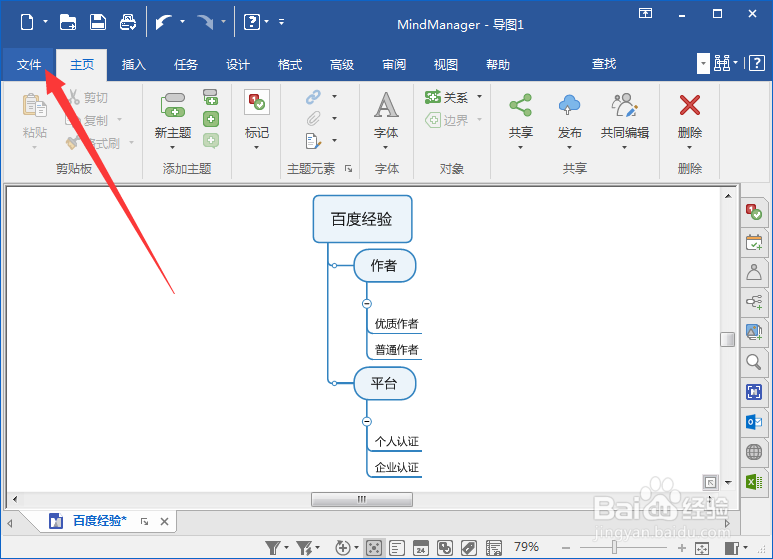The height and width of the screenshot is (559, 773).
Task: Select the 平台 topic node
Action: click(385, 383)
